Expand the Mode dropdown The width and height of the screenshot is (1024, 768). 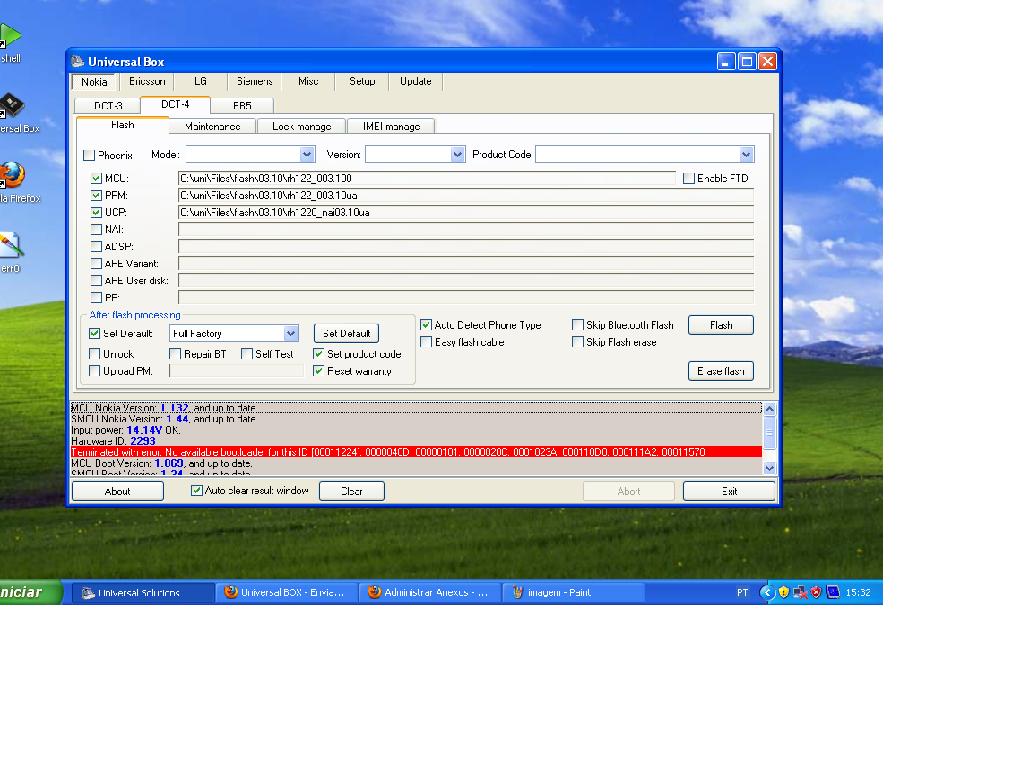coord(307,155)
